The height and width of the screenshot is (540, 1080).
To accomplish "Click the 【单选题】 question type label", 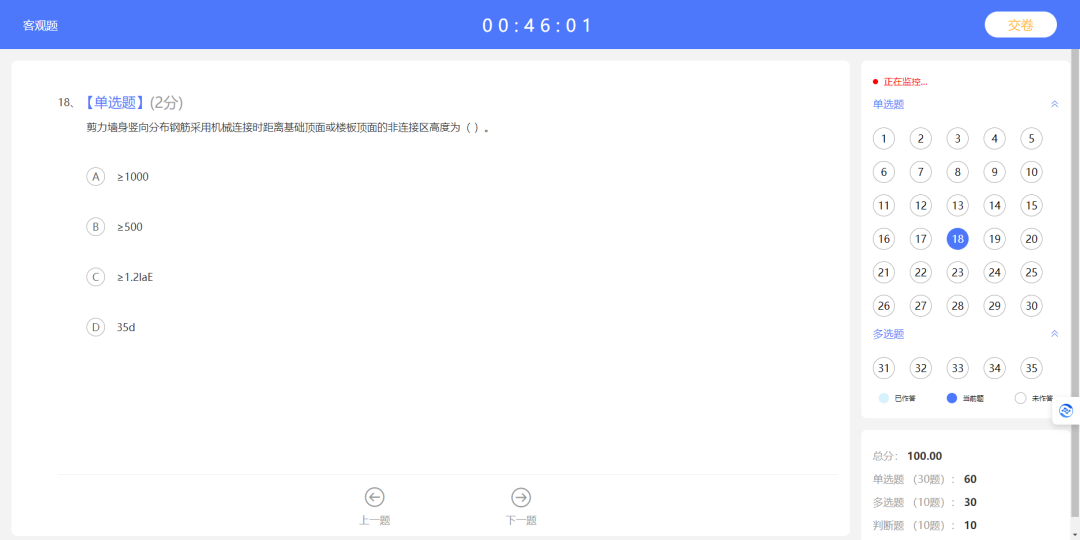I will (x=115, y=103).
